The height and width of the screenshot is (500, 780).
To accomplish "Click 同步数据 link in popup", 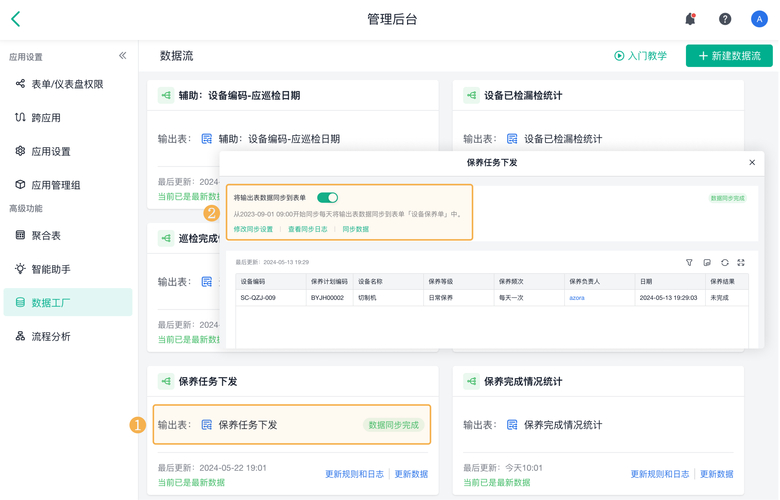I will (x=356, y=229).
